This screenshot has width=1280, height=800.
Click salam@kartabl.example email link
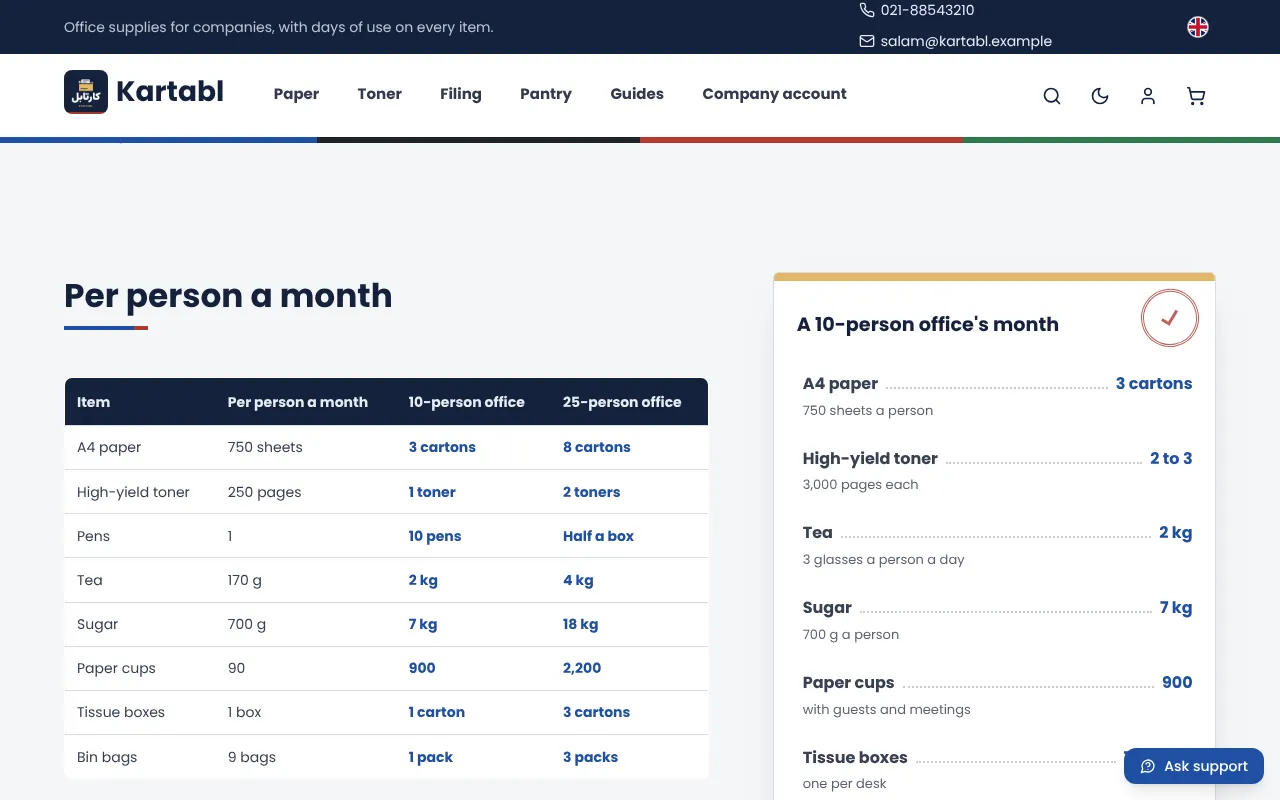click(966, 42)
